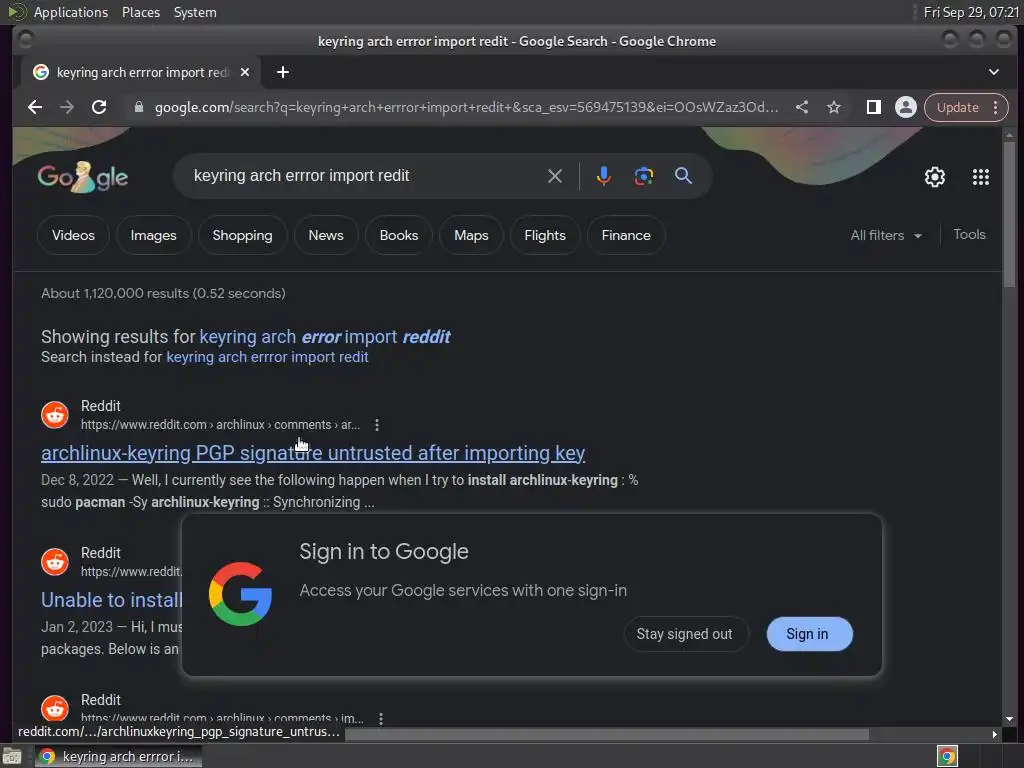Open more options for third Reddit result

[x=381, y=718]
